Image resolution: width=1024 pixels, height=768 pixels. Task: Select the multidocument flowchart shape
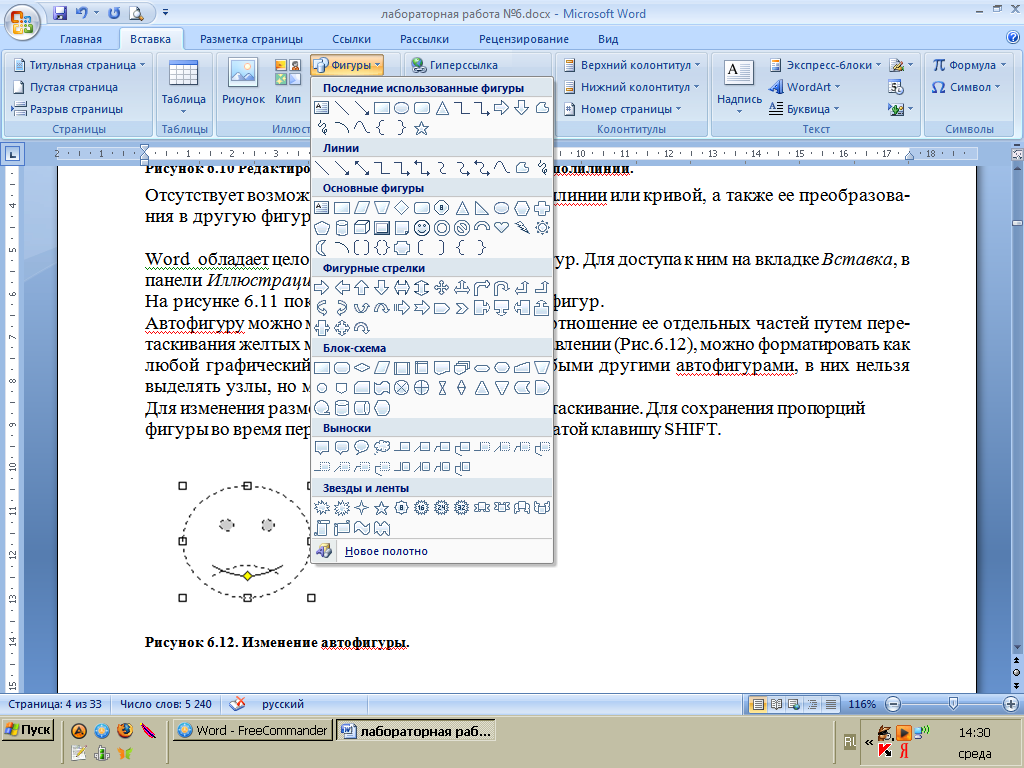point(462,368)
